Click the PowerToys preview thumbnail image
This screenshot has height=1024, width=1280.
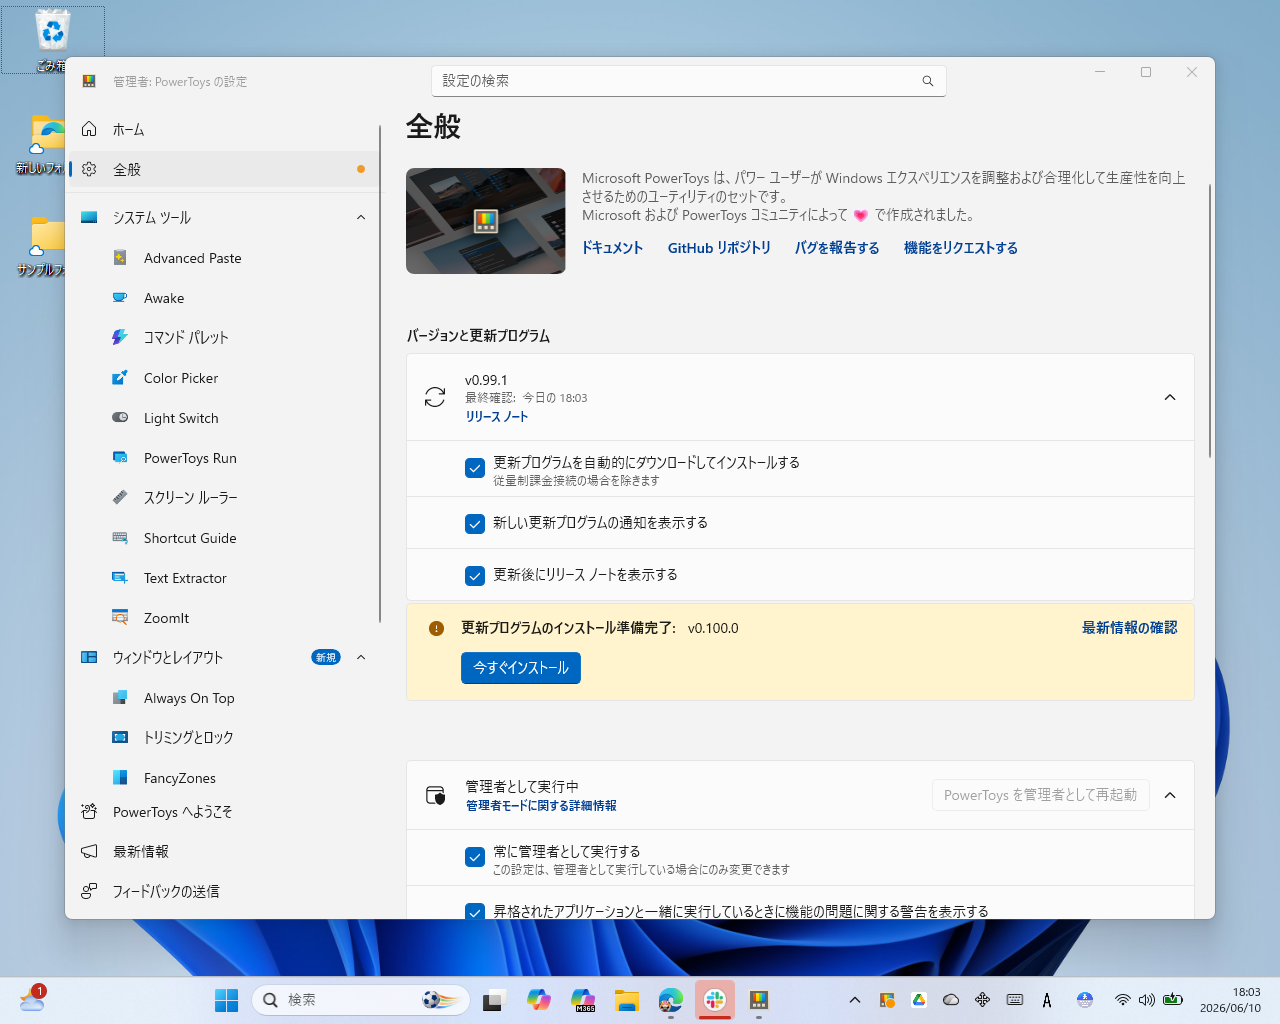coord(486,221)
